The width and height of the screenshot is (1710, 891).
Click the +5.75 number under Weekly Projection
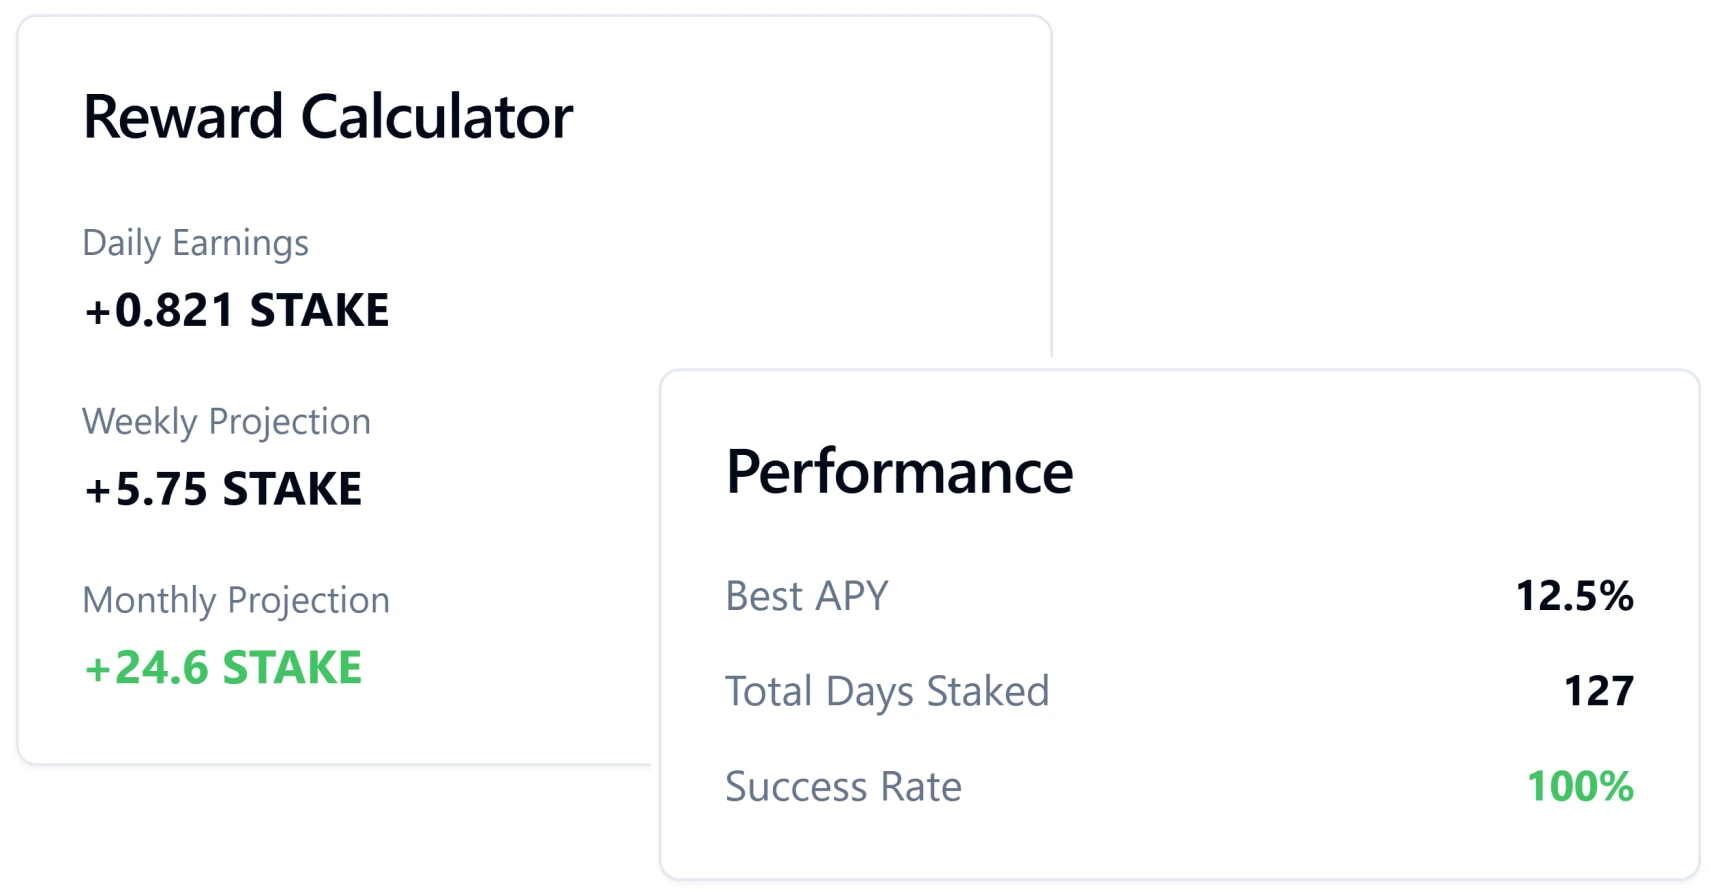146,489
